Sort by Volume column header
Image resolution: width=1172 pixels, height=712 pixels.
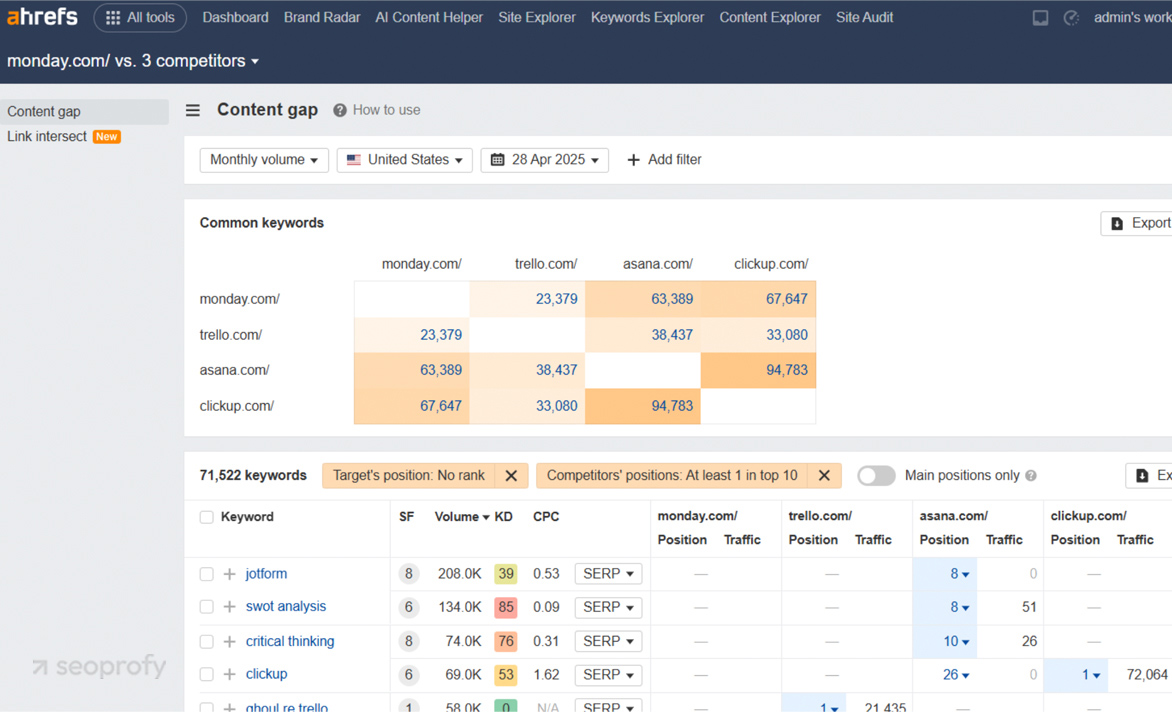point(462,517)
